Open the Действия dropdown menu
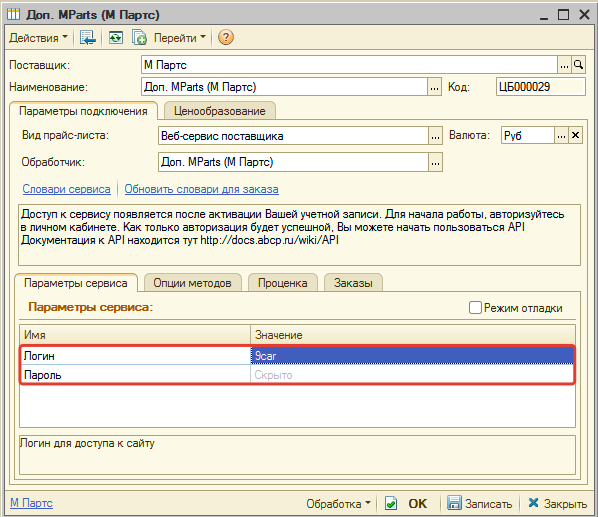 tap(38, 38)
